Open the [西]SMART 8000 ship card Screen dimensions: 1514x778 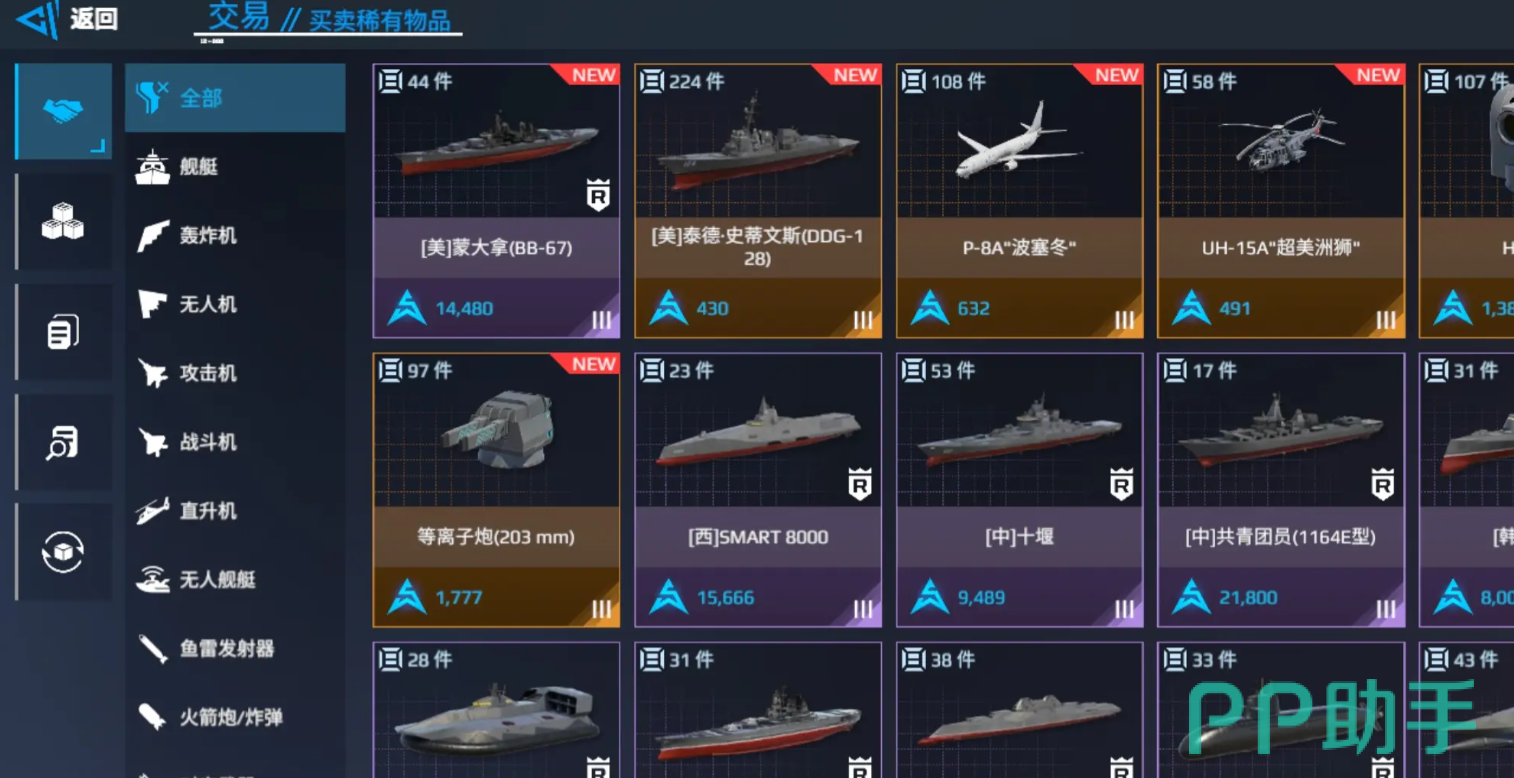758,490
